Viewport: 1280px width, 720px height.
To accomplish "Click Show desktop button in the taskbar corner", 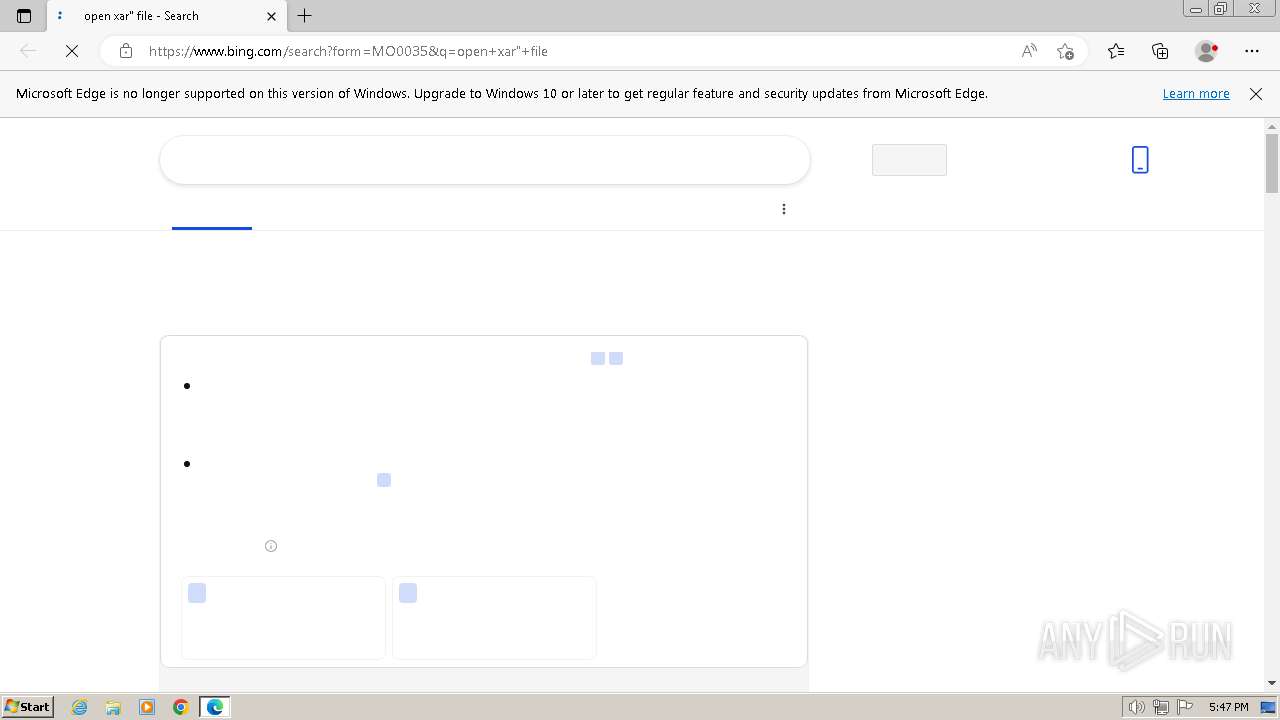I will 1269,707.
